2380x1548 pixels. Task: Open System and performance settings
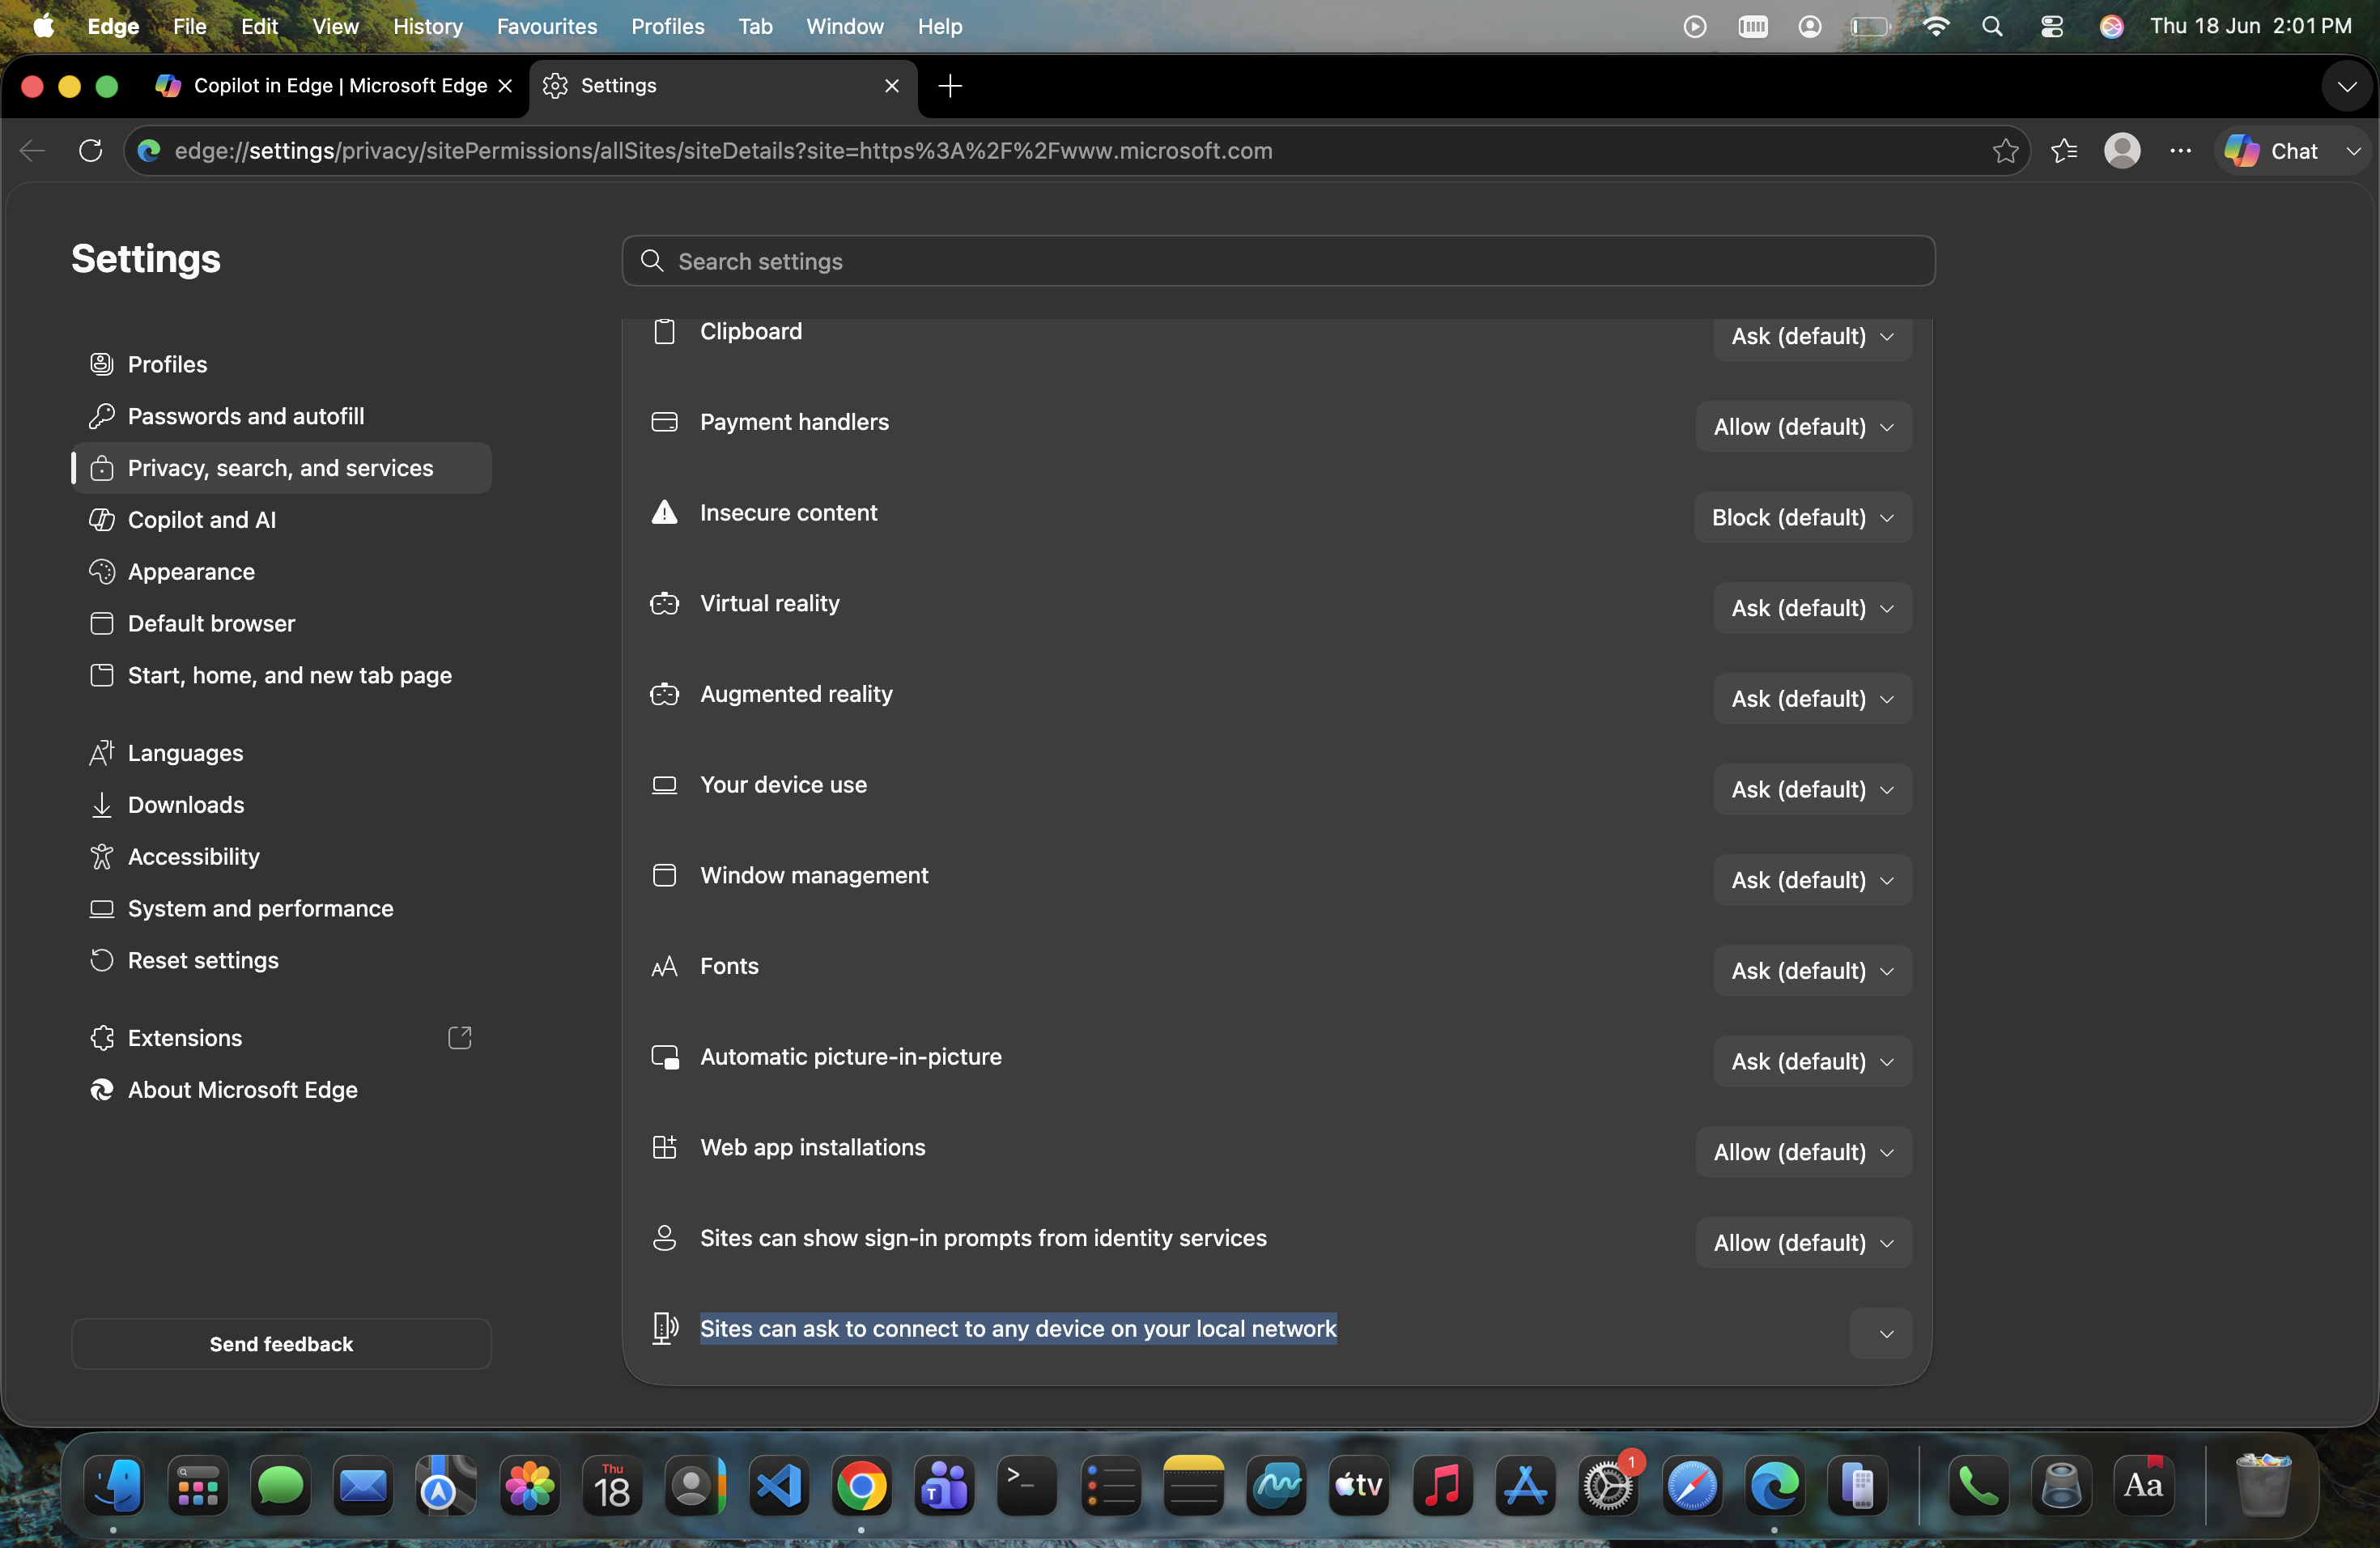pos(281,909)
